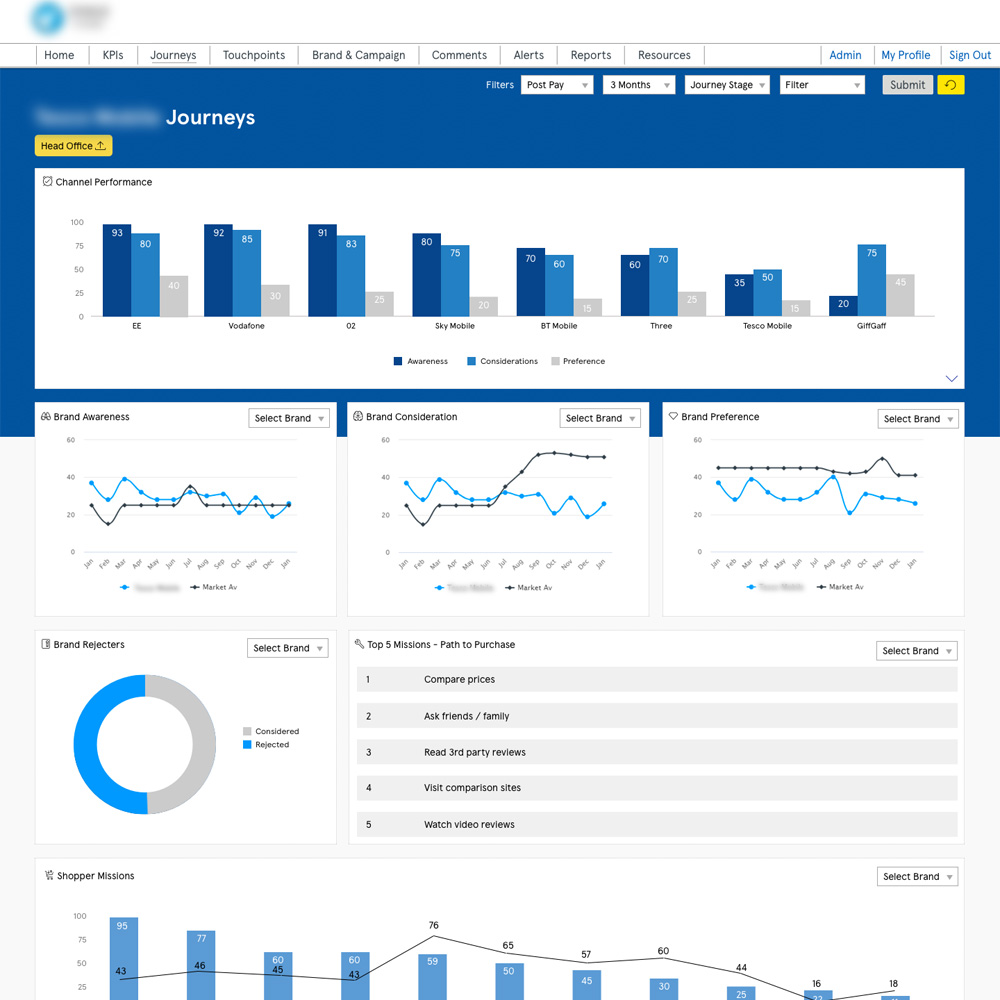Viewport: 1000px width, 1000px height.
Task: Click the Sign Out link
Action: tap(970, 55)
